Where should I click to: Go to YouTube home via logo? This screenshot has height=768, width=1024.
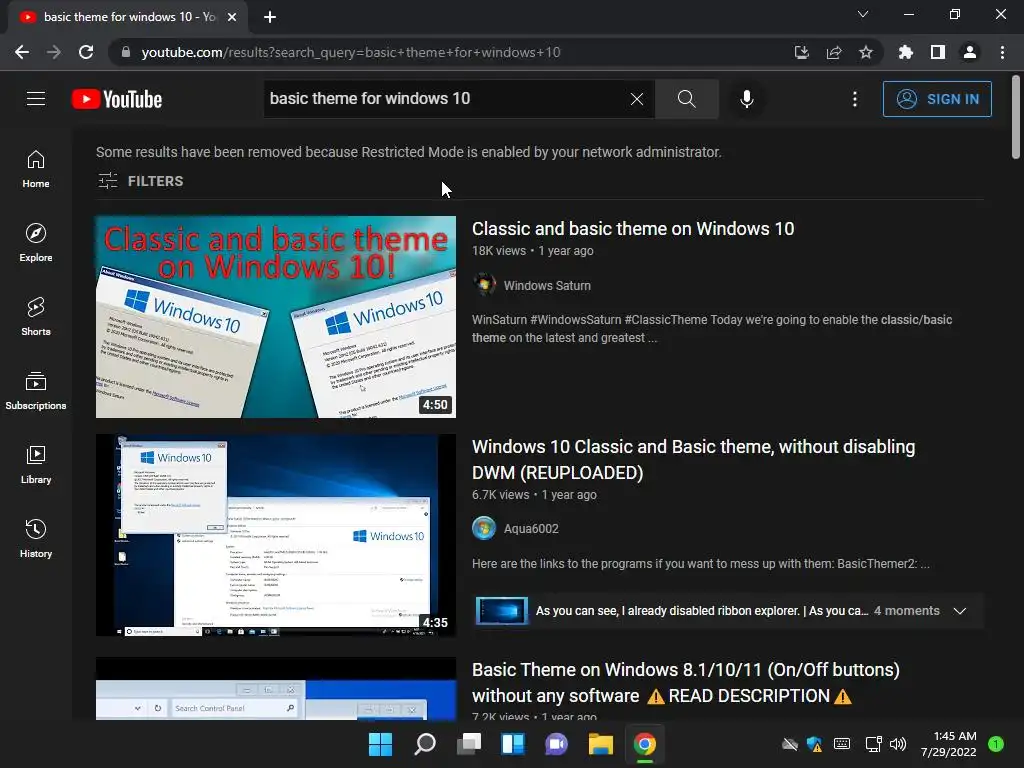tap(117, 99)
